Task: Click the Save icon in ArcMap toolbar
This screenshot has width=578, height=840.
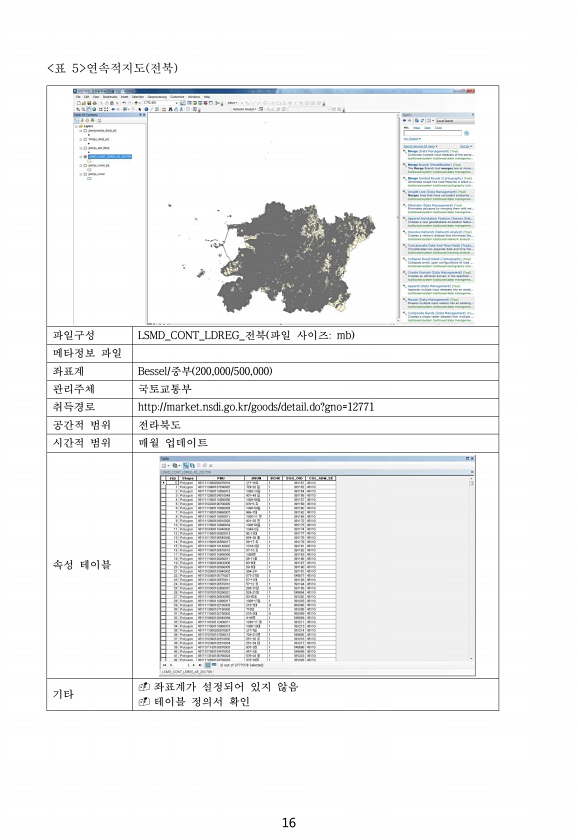Action: 89,103
